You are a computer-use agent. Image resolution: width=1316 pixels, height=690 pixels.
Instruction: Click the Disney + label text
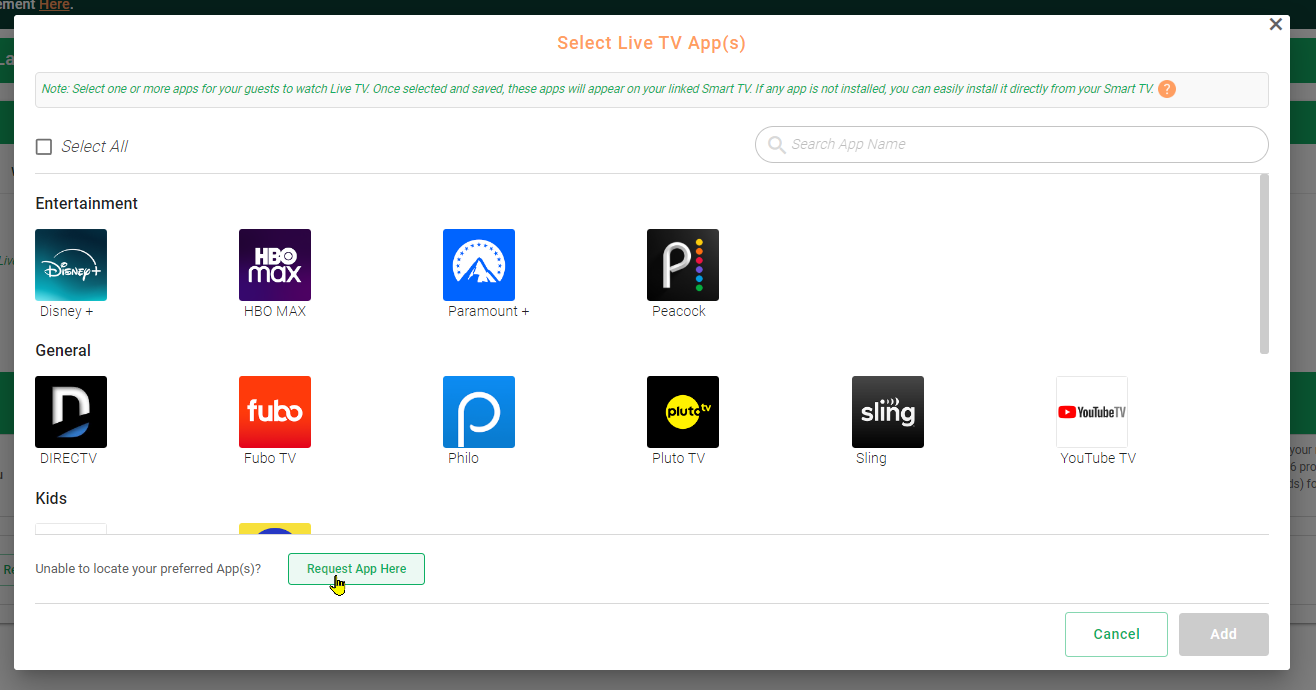point(66,311)
